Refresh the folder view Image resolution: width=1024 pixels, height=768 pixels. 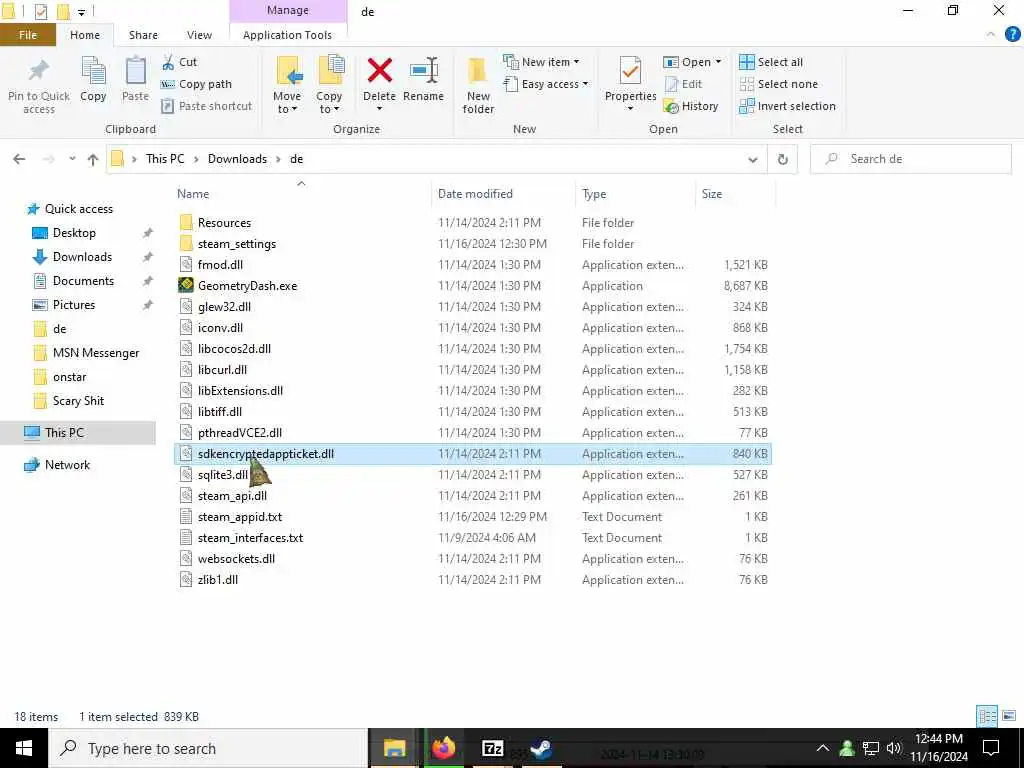tap(782, 159)
